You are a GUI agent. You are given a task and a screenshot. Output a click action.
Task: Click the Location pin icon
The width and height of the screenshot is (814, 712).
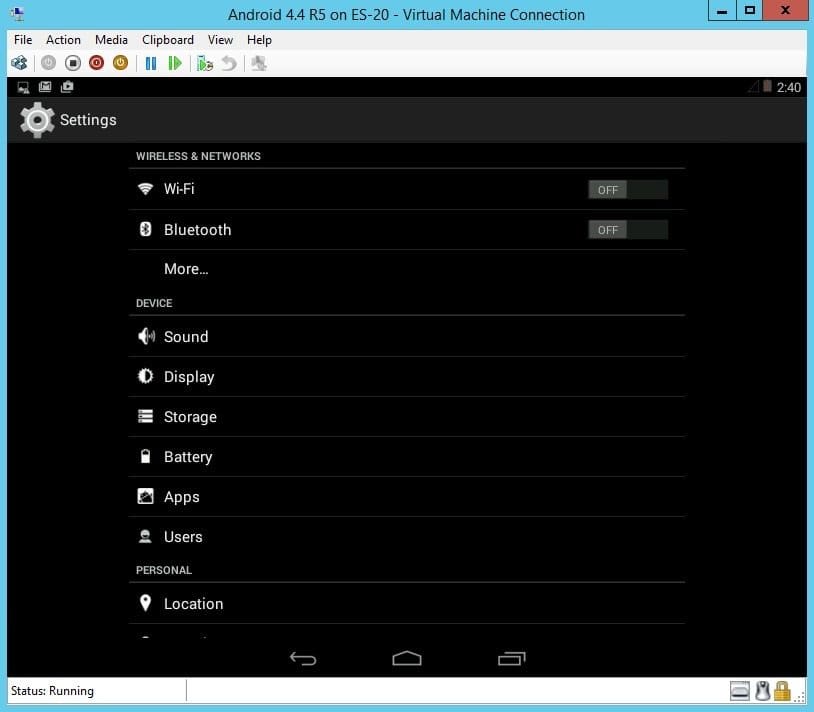(x=145, y=603)
